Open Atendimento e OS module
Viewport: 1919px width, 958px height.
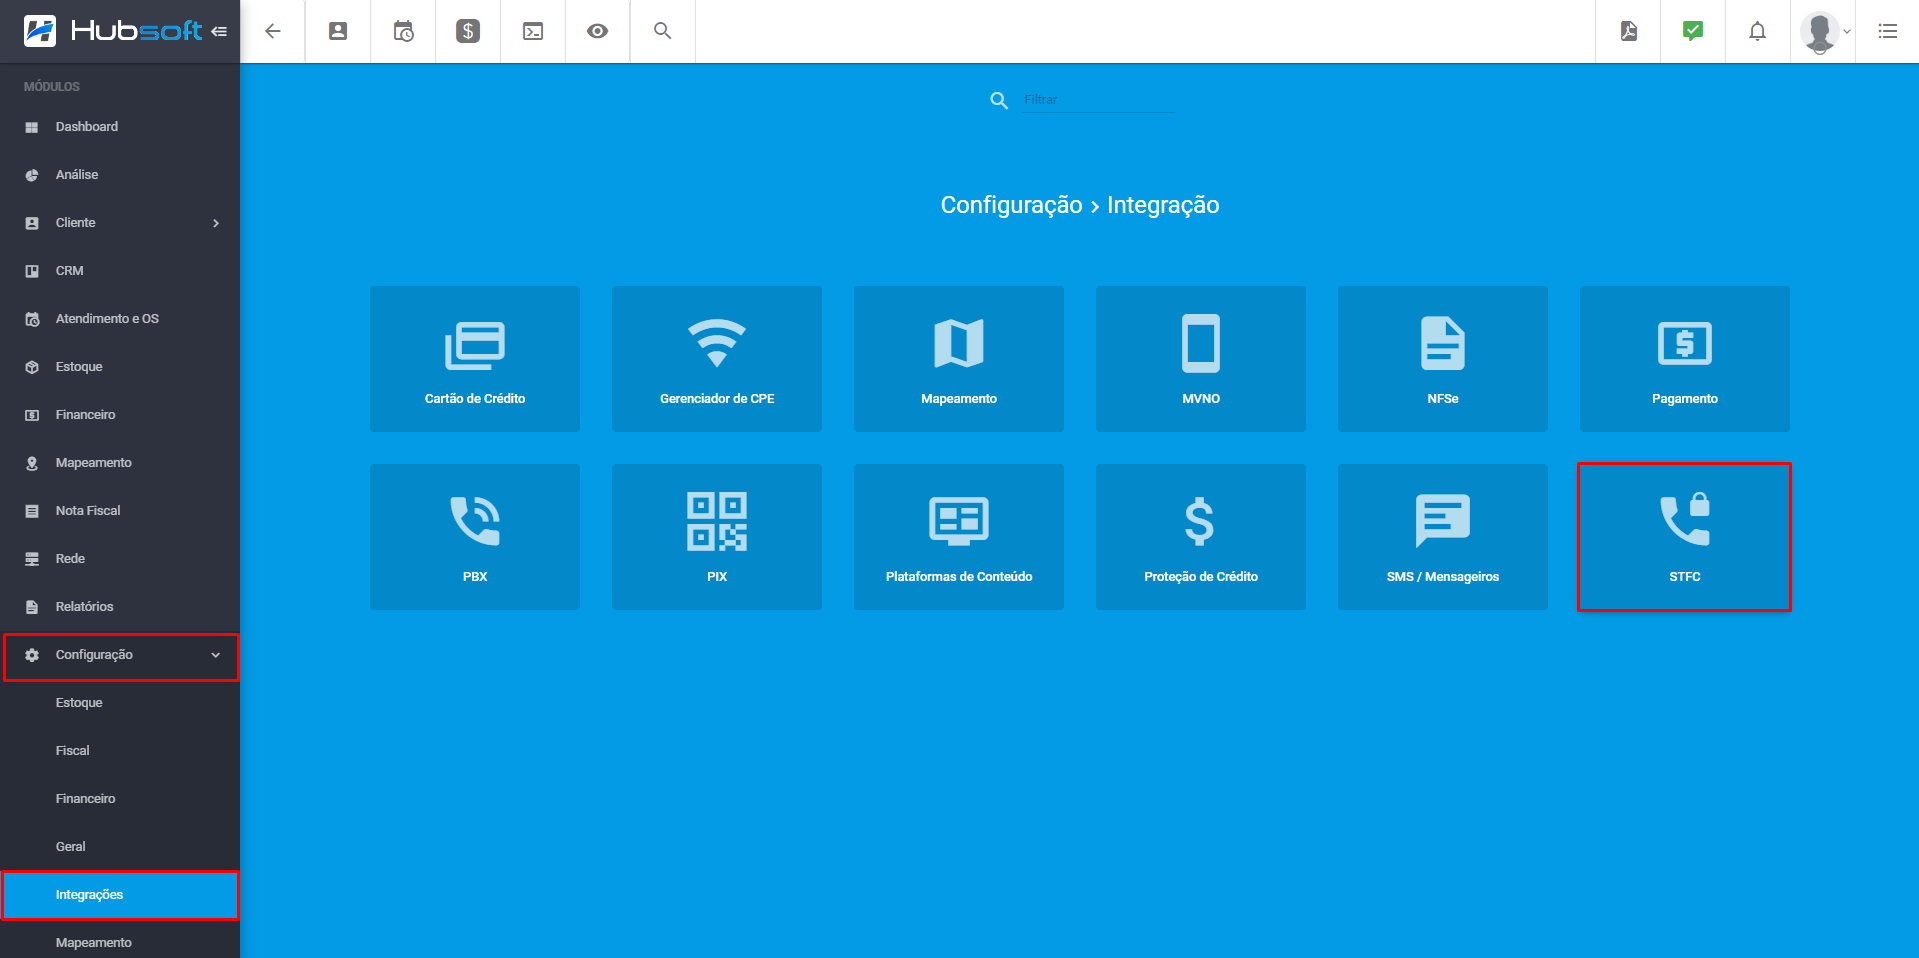[120, 319]
